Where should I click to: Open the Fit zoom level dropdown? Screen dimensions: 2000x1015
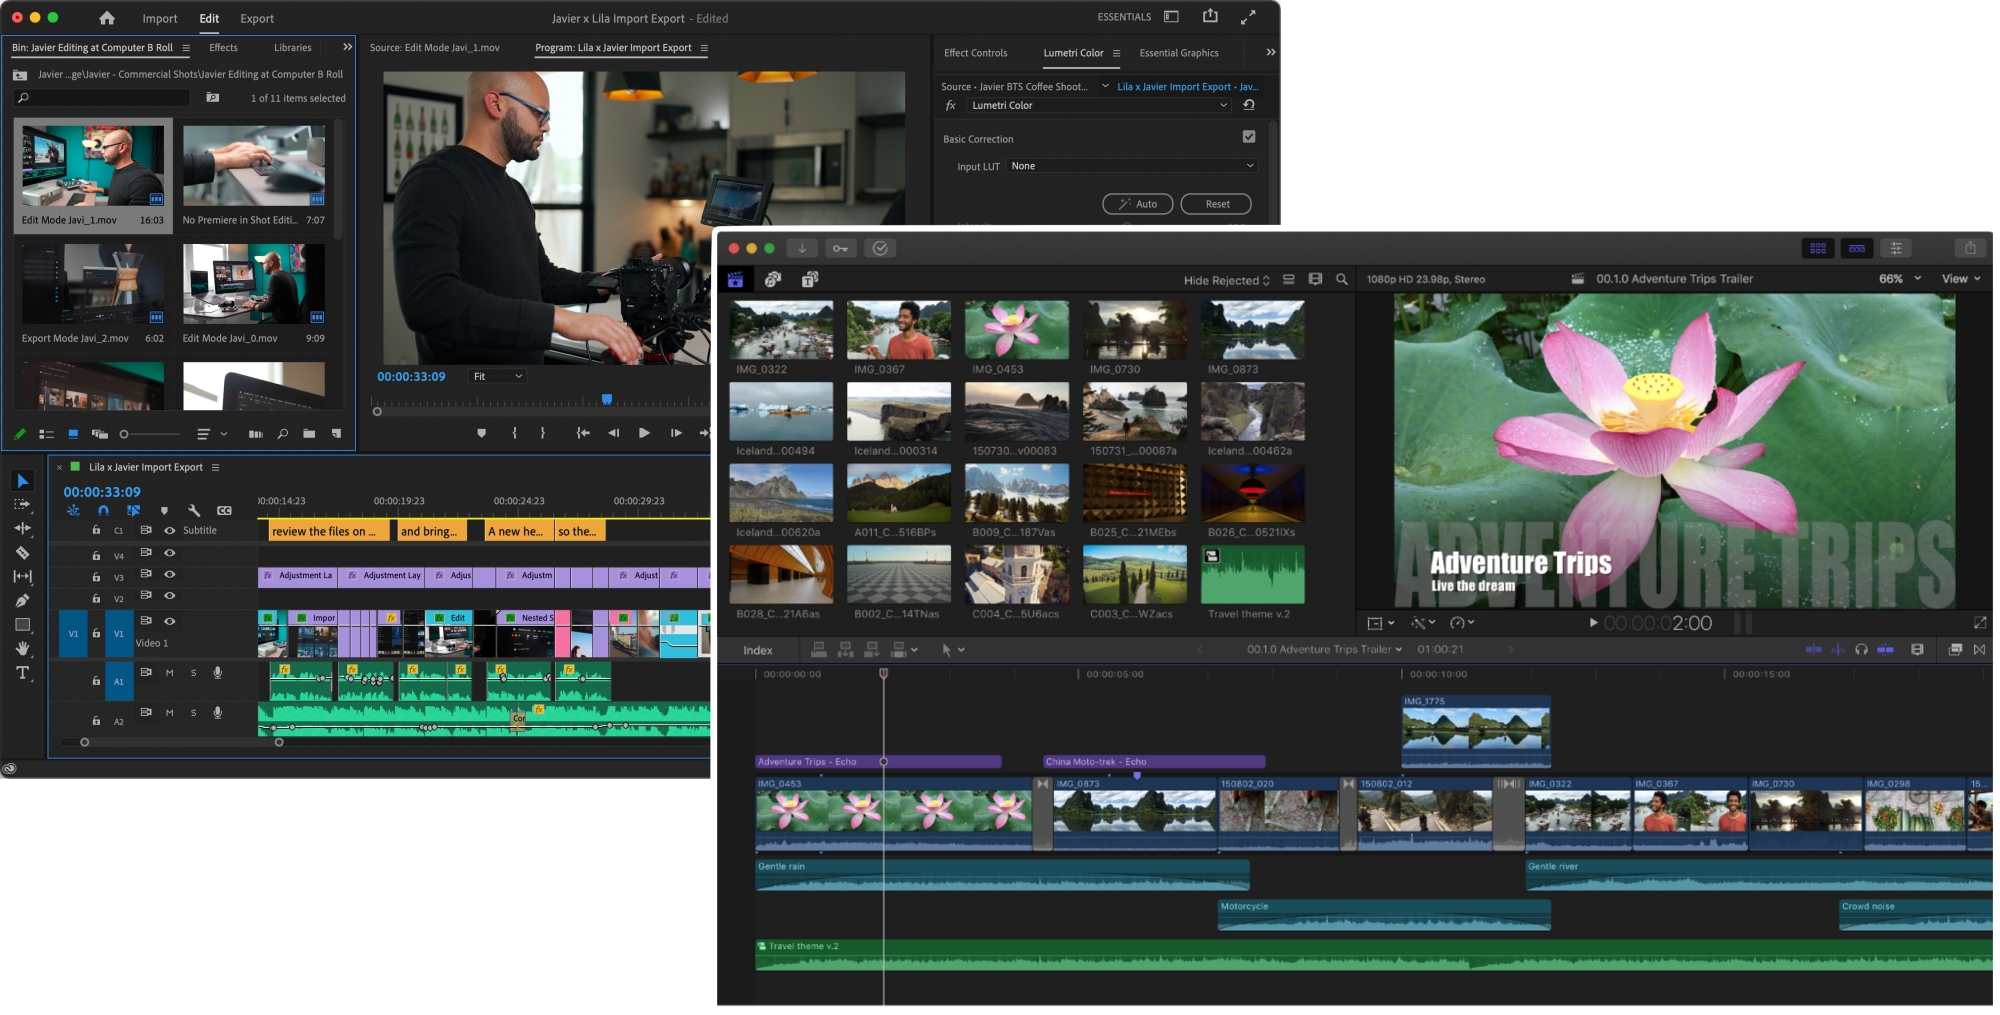click(x=498, y=376)
